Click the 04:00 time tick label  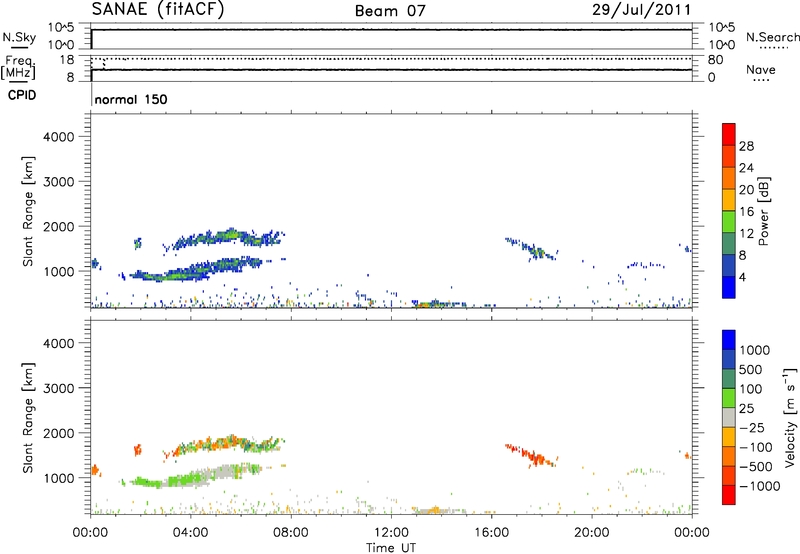click(190, 533)
